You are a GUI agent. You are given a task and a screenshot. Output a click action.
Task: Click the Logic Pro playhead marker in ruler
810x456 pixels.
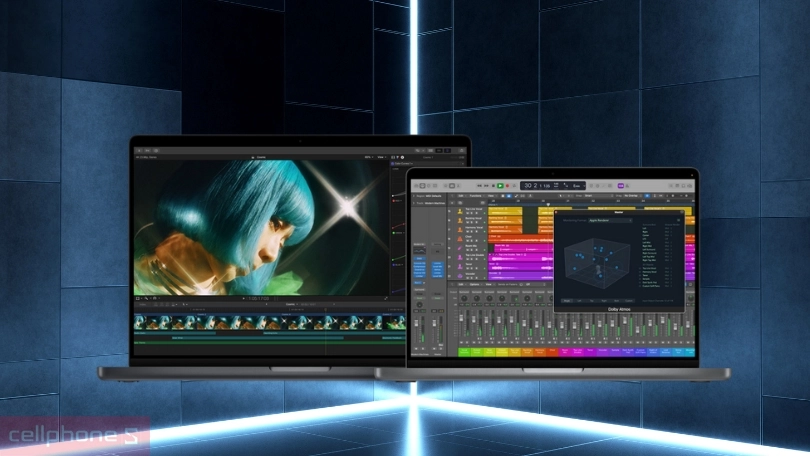548,205
